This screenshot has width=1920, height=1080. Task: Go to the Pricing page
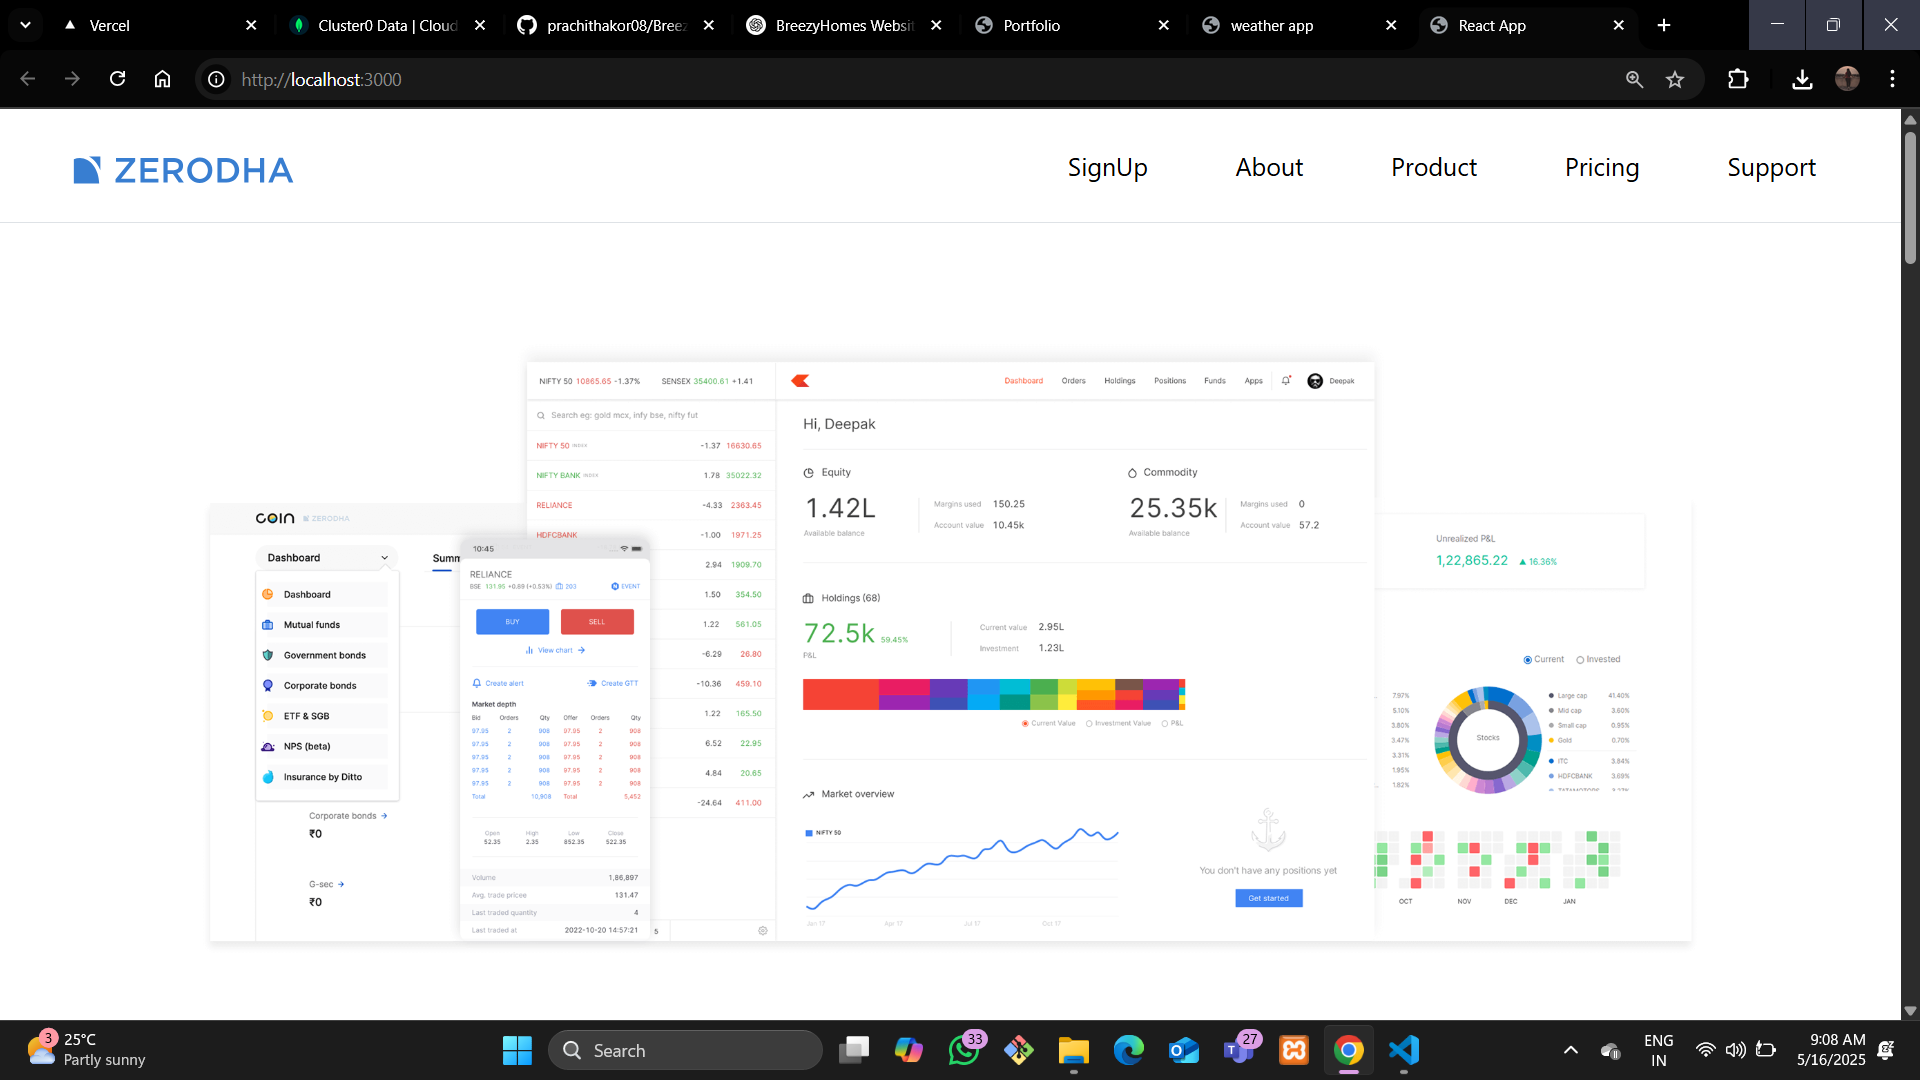pos(1601,167)
